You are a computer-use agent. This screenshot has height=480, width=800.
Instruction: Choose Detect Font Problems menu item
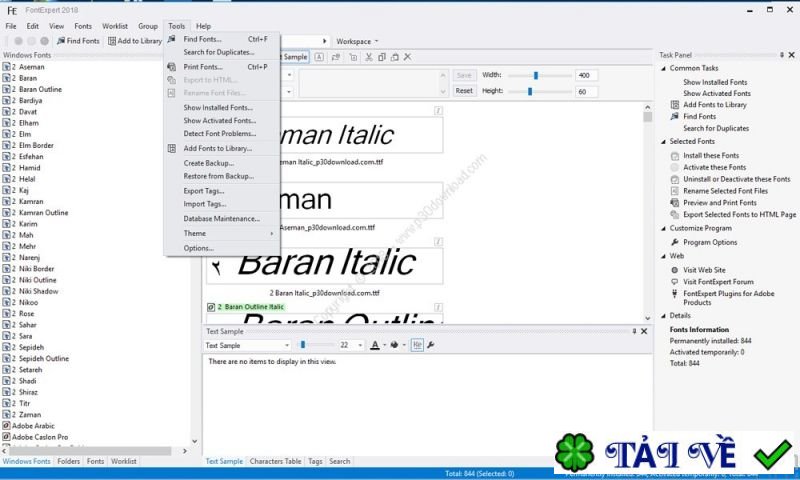tap(222, 134)
